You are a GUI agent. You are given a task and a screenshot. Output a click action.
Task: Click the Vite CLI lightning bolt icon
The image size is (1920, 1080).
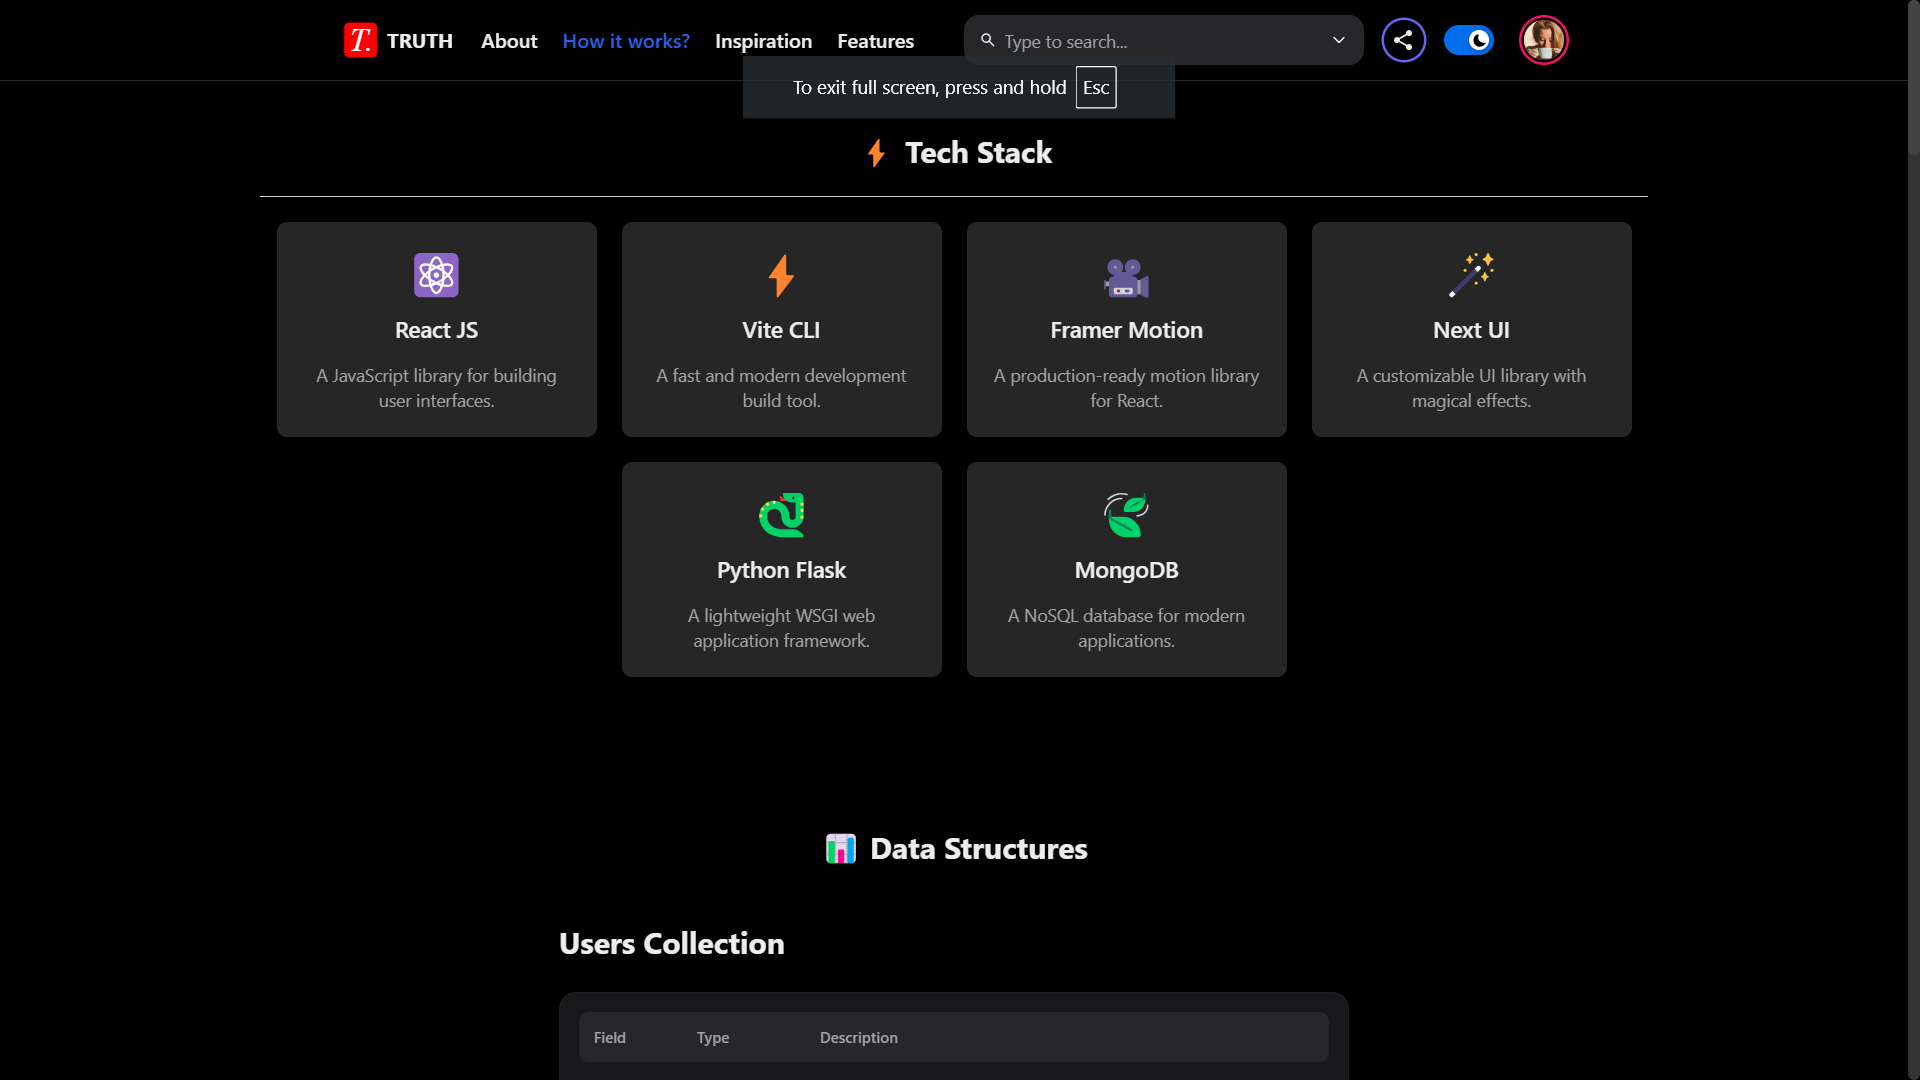pos(781,276)
